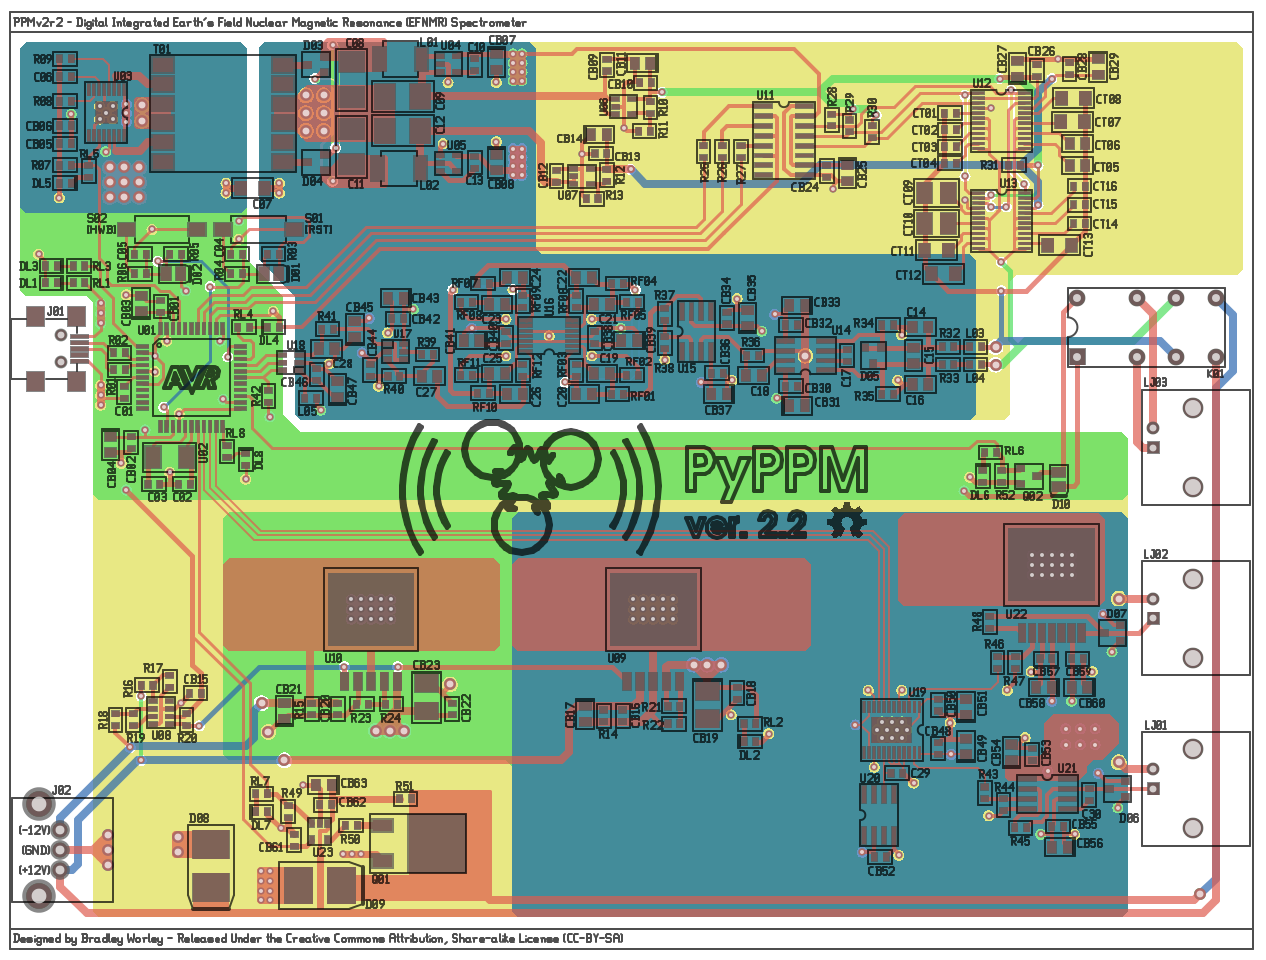Click the CT12 capacitor label
Image resolution: width=1266 pixels, height=960 pixels.
[x=908, y=275]
